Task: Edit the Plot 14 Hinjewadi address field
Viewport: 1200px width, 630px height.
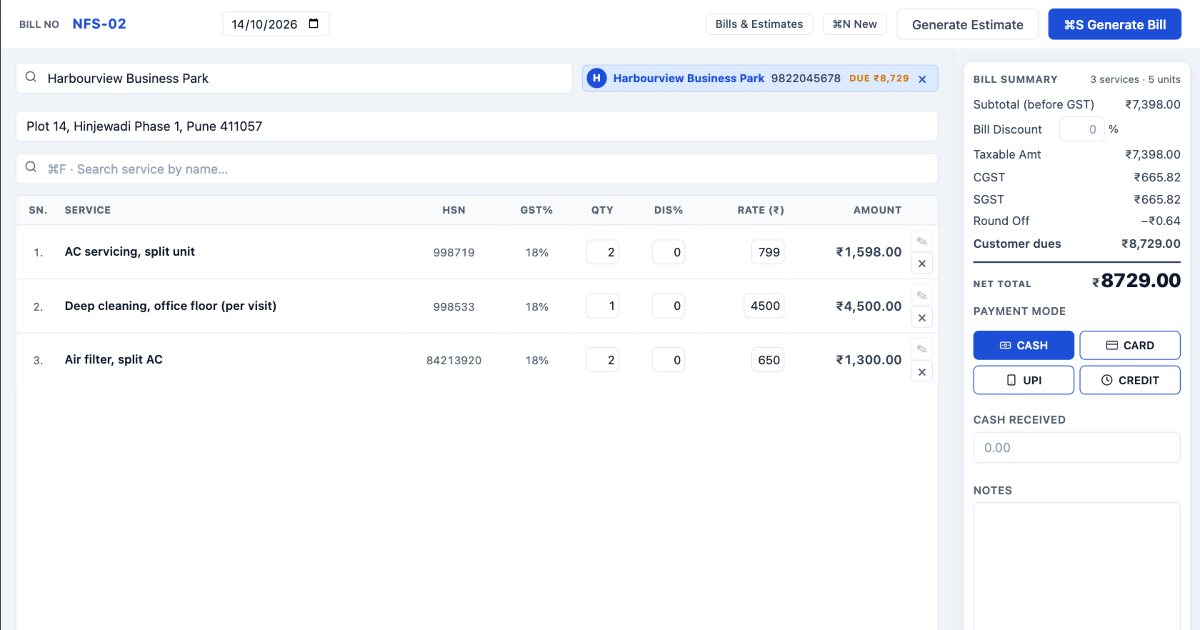Action: pos(477,126)
